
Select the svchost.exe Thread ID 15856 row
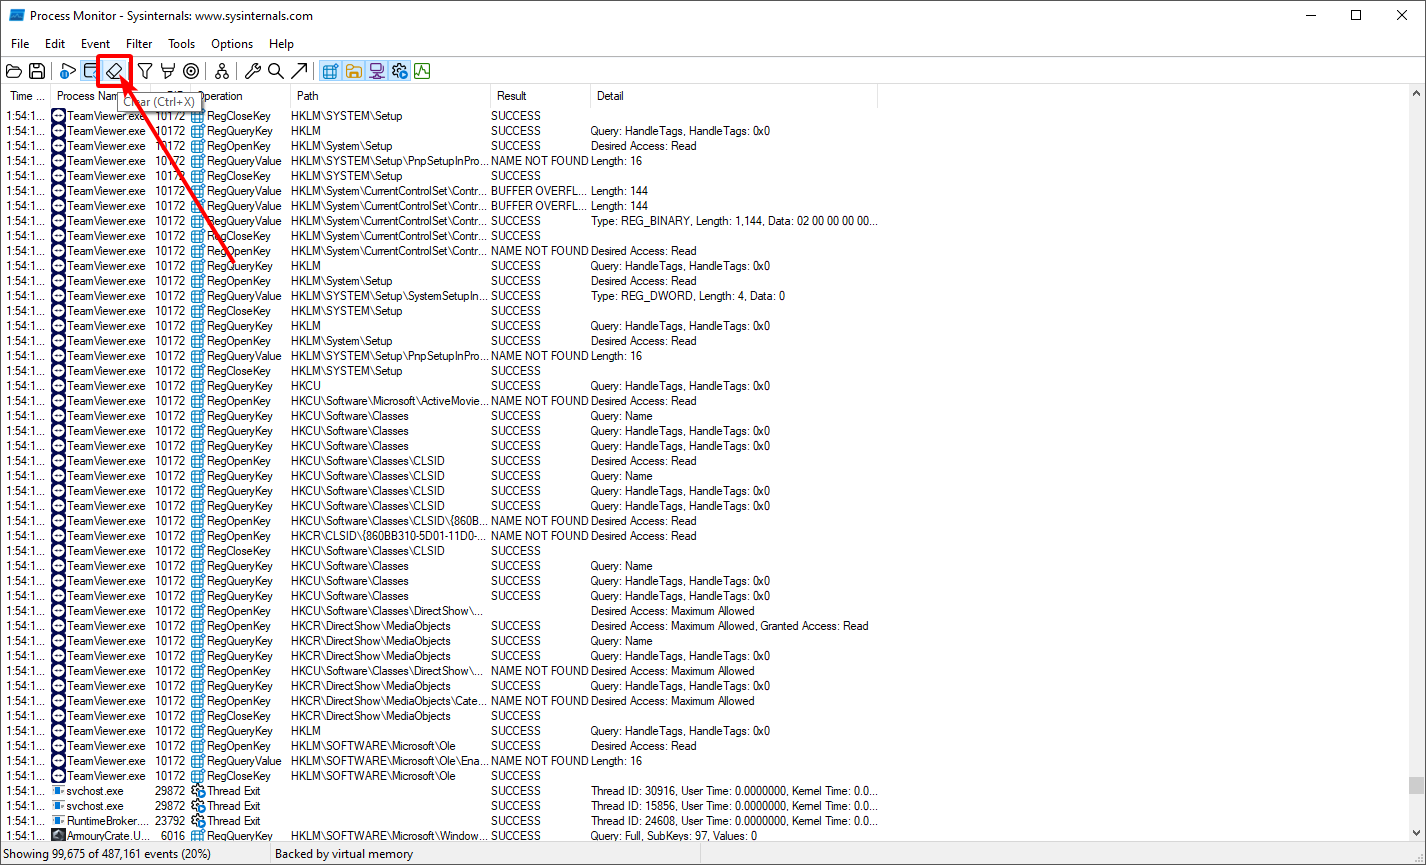[x=440, y=806]
